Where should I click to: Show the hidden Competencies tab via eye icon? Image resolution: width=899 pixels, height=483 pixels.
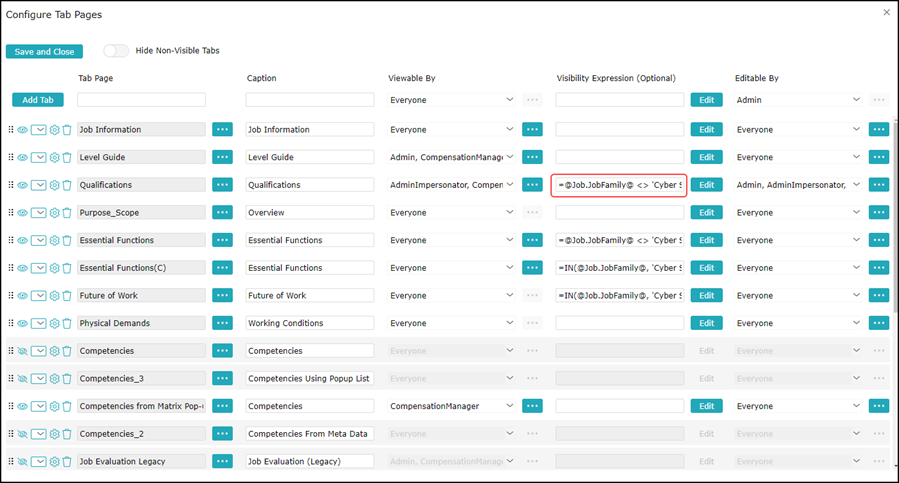(22, 351)
